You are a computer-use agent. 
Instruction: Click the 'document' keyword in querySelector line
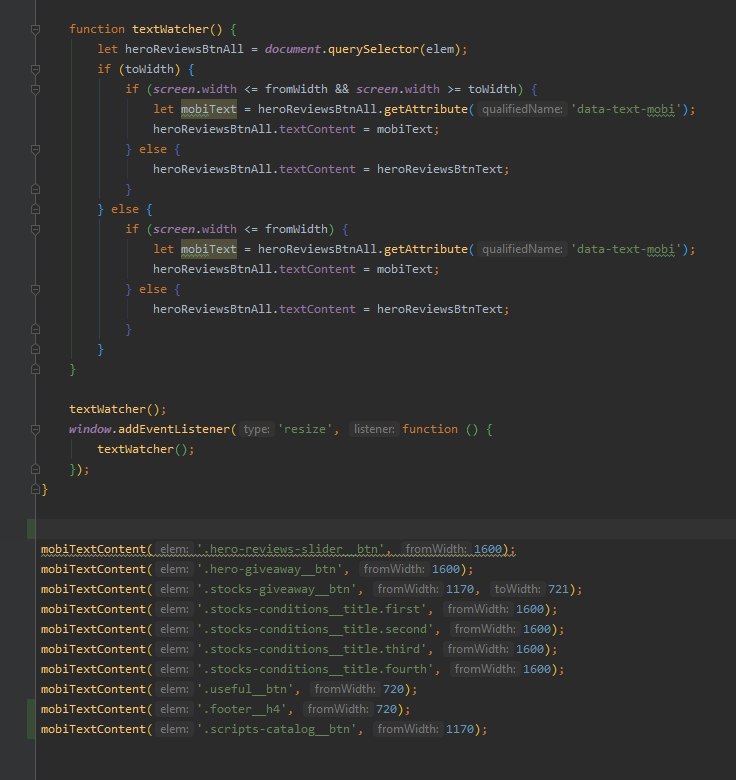(293, 49)
